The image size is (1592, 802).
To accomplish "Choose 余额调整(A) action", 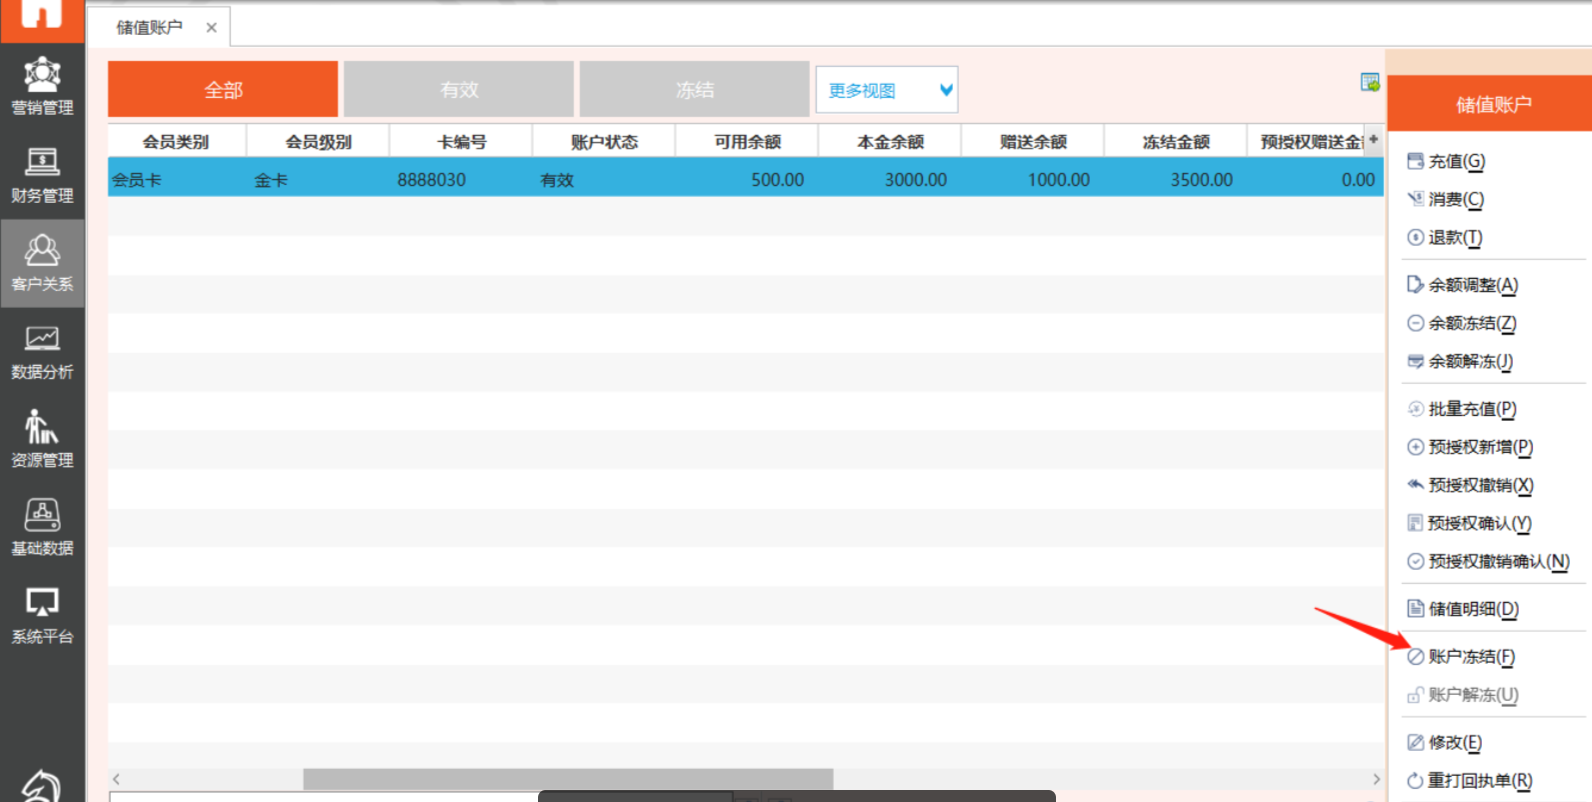I will pos(1472,285).
